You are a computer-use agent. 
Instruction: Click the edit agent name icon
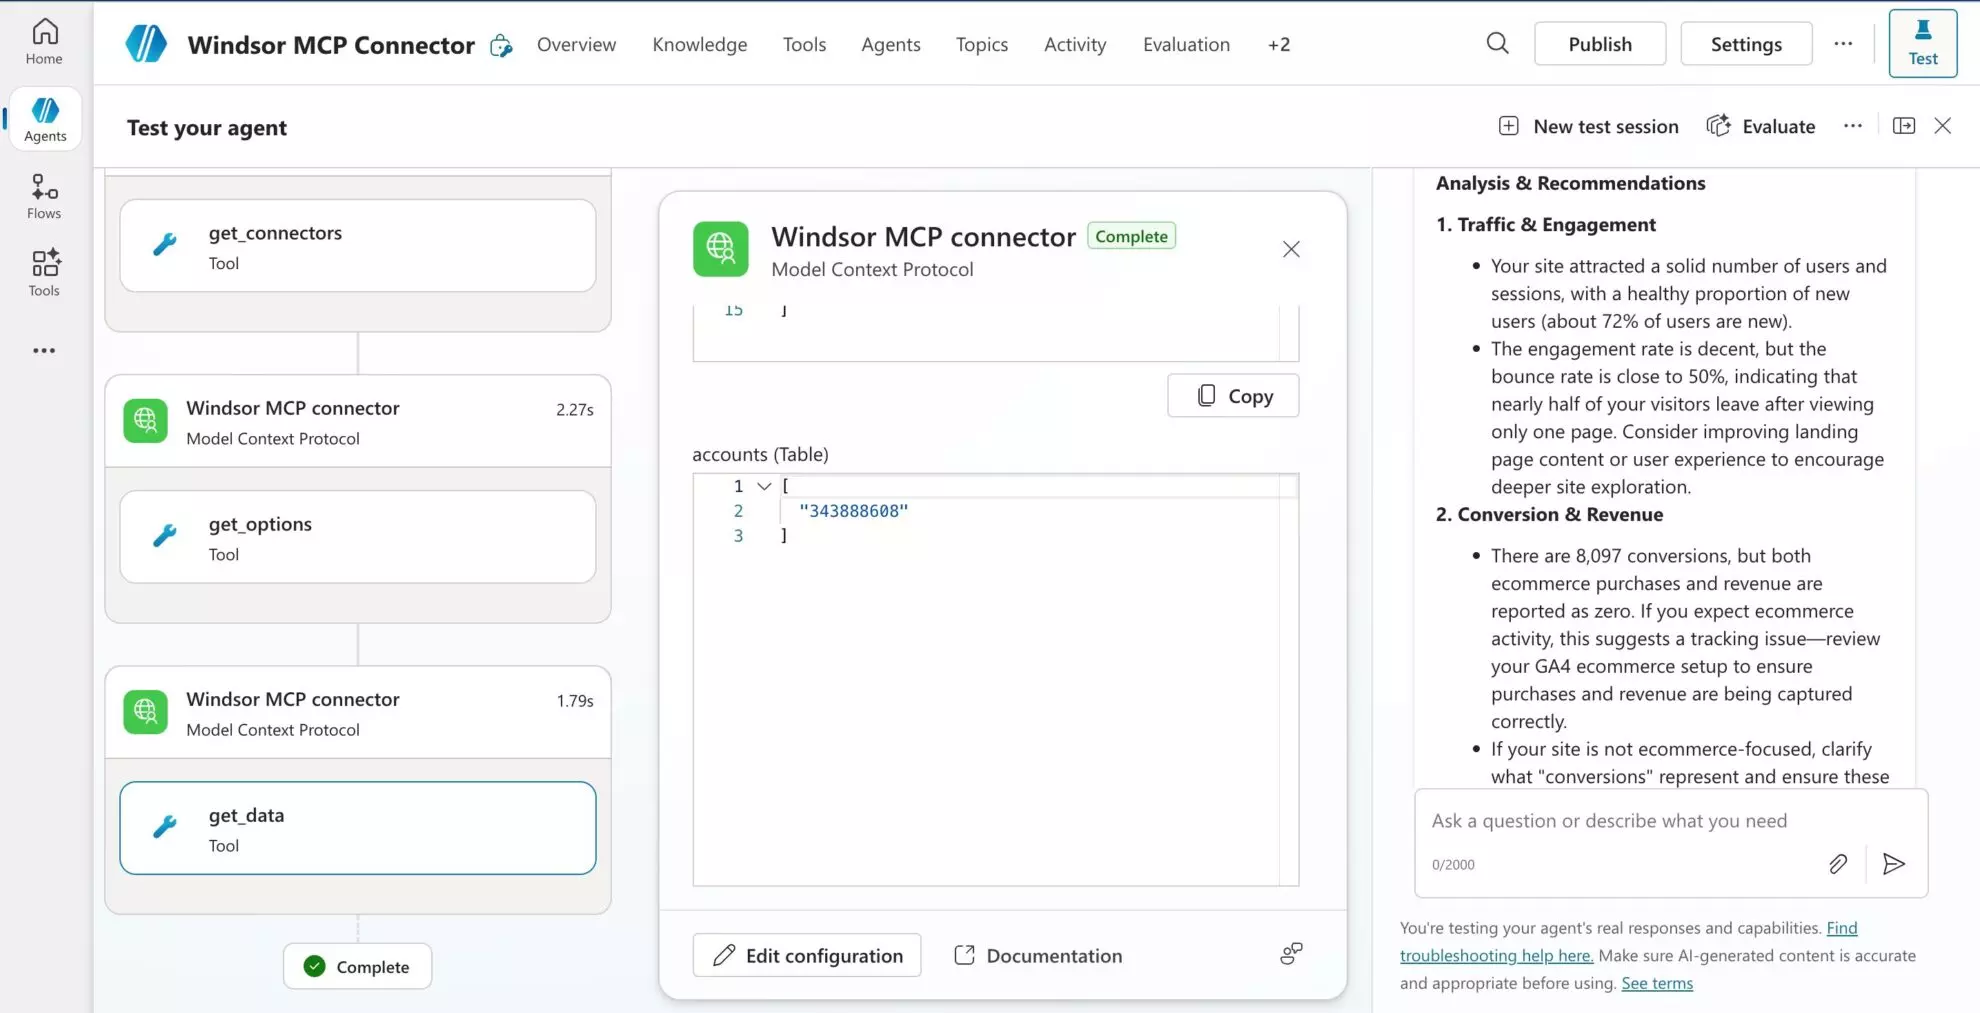pos(501,46)
